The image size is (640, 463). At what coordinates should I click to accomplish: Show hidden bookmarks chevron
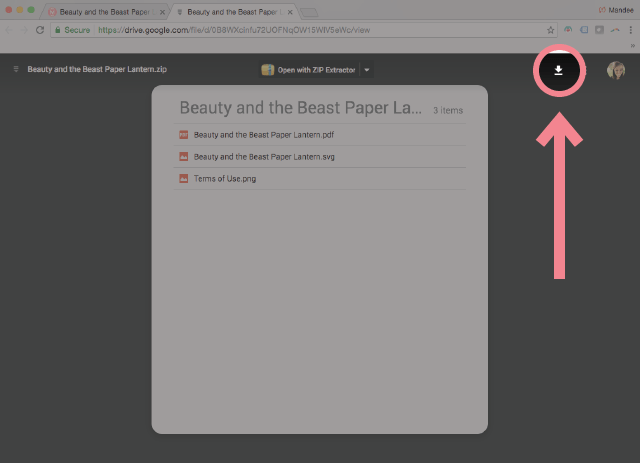(x=633, y=46)
